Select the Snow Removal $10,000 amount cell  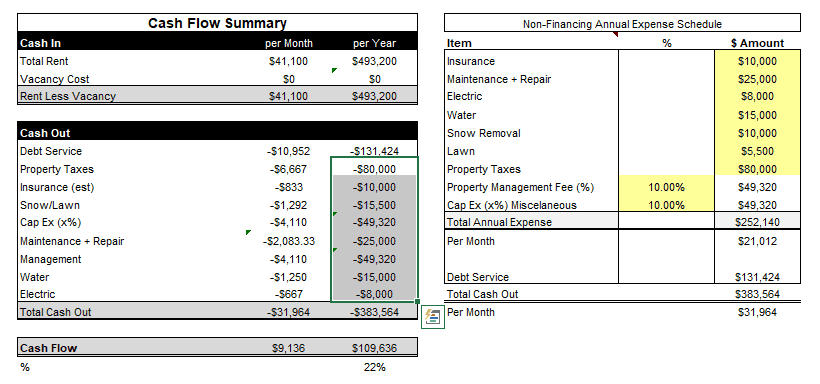pos(757,133)
